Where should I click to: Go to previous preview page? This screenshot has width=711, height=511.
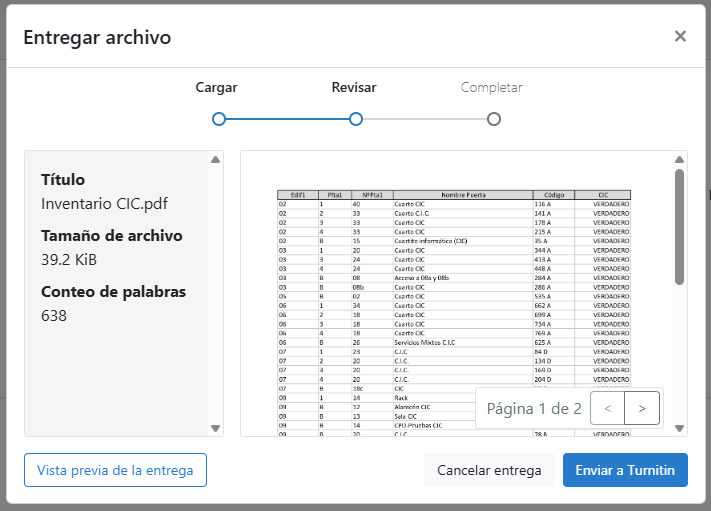click(x=607, y=408)
